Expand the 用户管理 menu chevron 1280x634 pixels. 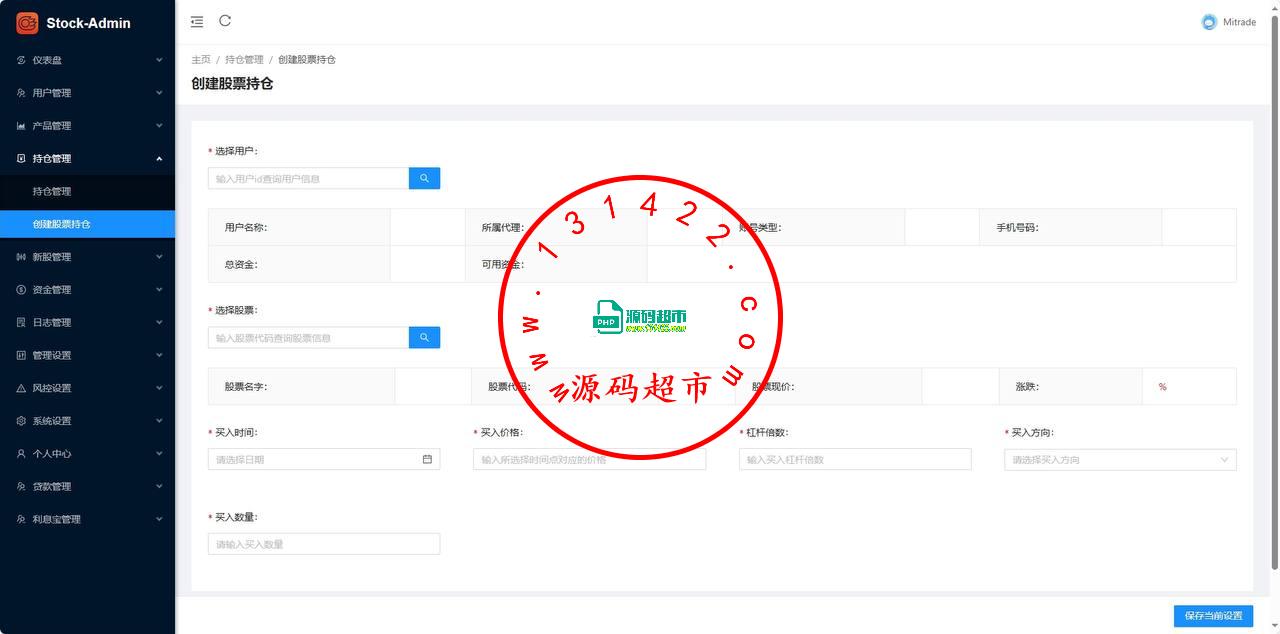159,93
